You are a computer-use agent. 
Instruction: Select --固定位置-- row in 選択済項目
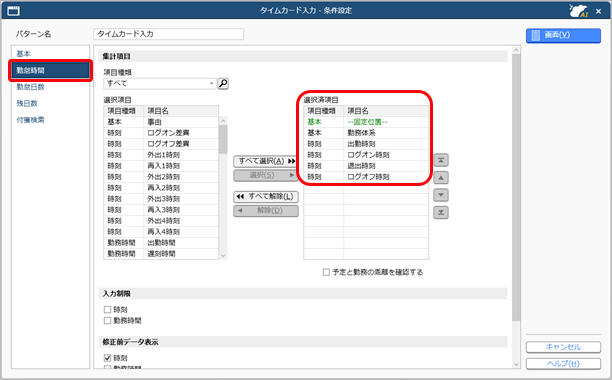[366, 122]
